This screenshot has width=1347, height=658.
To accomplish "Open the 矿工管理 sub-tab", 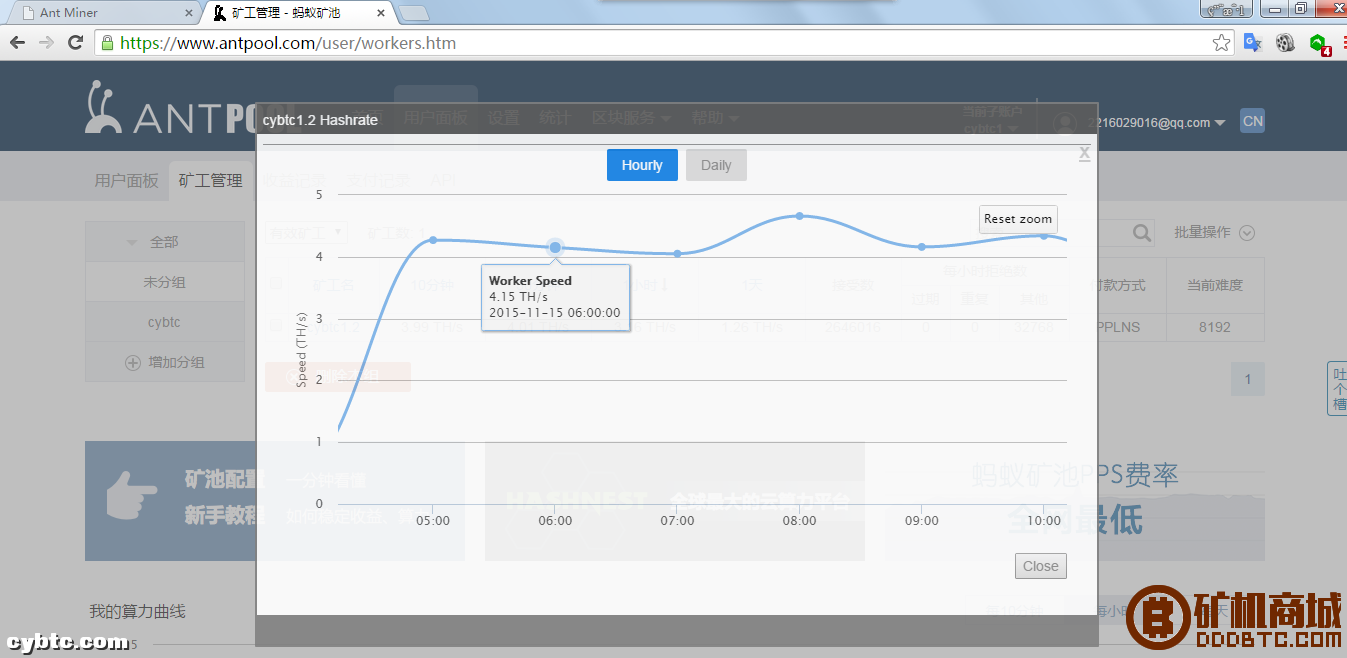I will coord(211,181).
